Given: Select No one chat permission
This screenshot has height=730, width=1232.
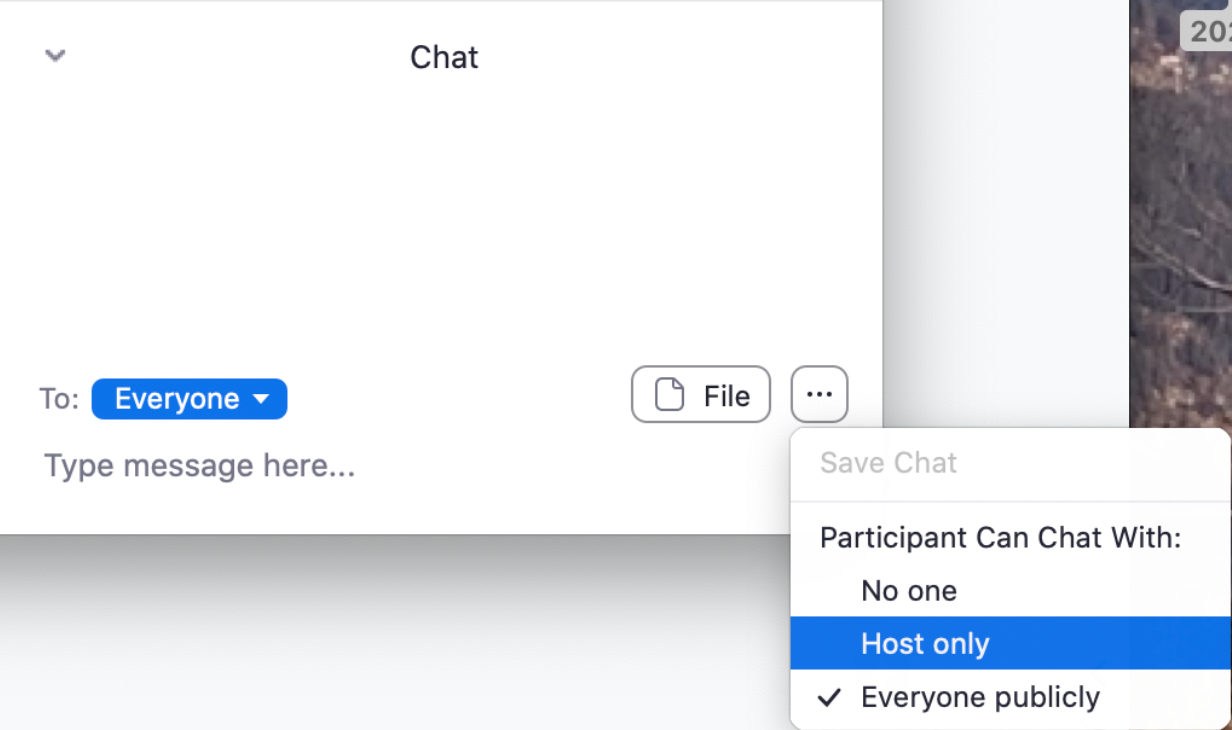Looking at the screenshot, I should tap(909, 591).
